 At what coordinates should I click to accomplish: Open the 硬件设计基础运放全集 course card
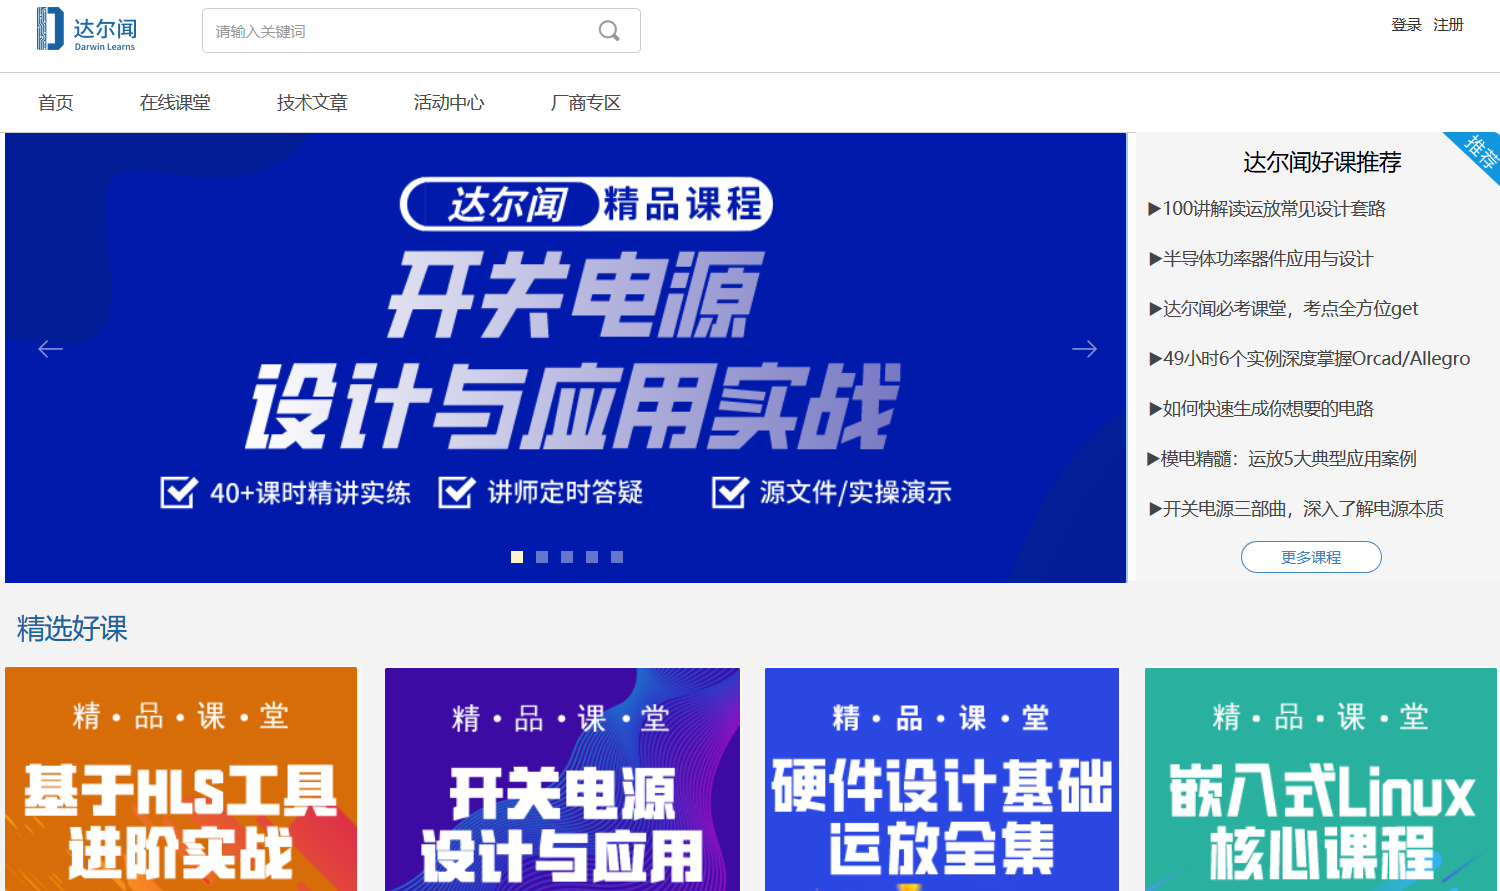942,779
